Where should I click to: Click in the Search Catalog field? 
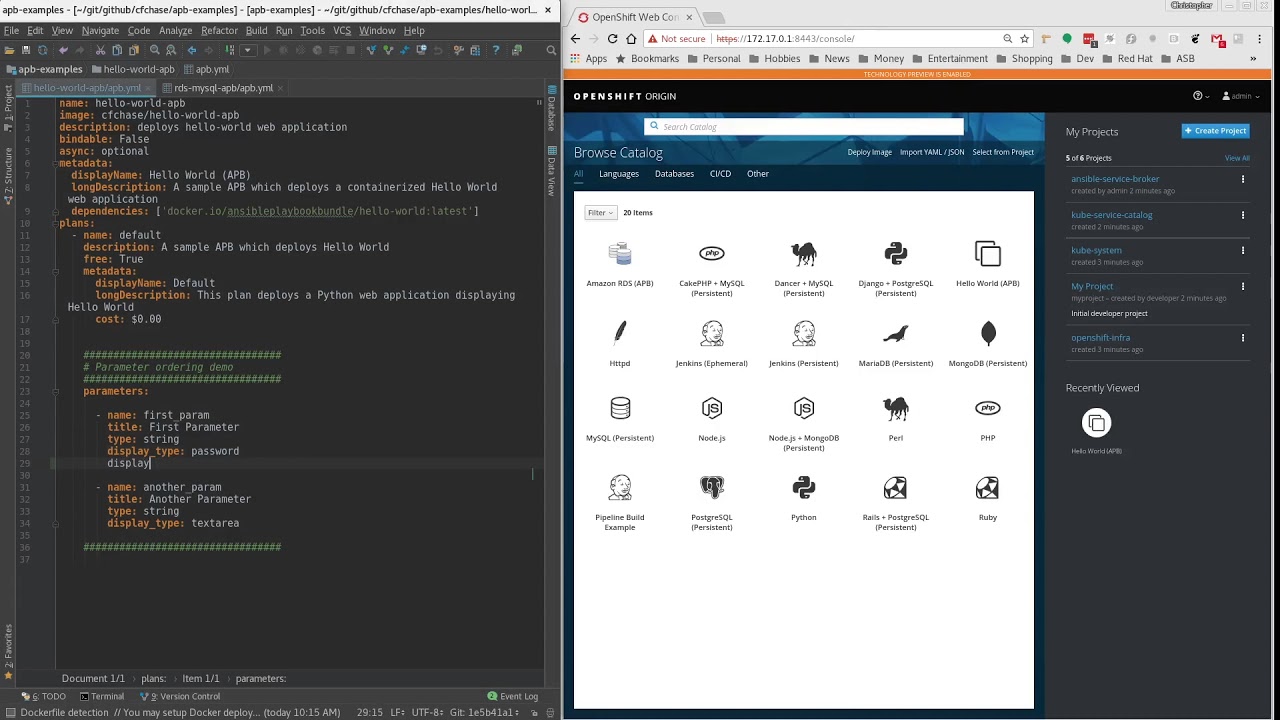coord(804,127)
